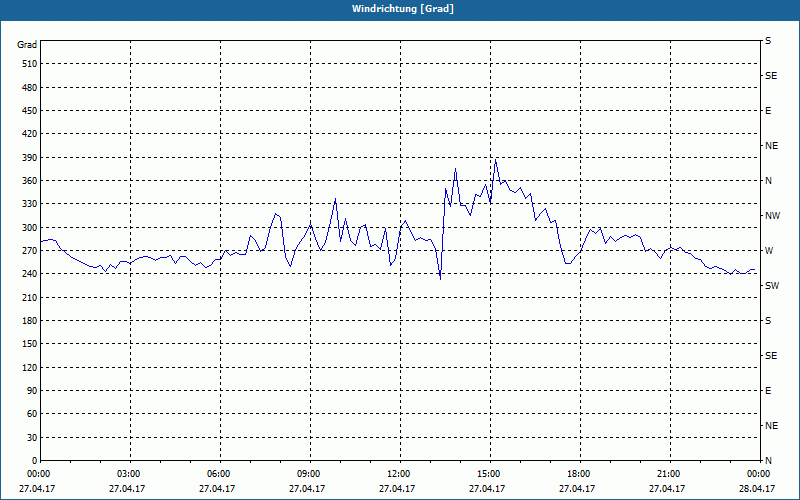Image resolution: width=800 pixels, height=500 pixels.
Task: Click the NW compass label
Action: coord(772,216)
